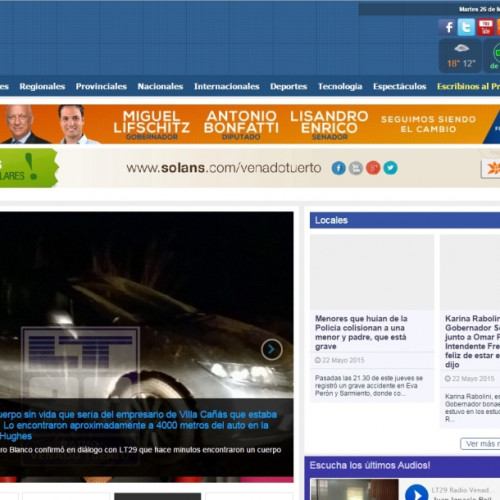This screenshot has height=500, width=500.
Task: Go to the Nacionales section
Action: [x=160, y=87]
